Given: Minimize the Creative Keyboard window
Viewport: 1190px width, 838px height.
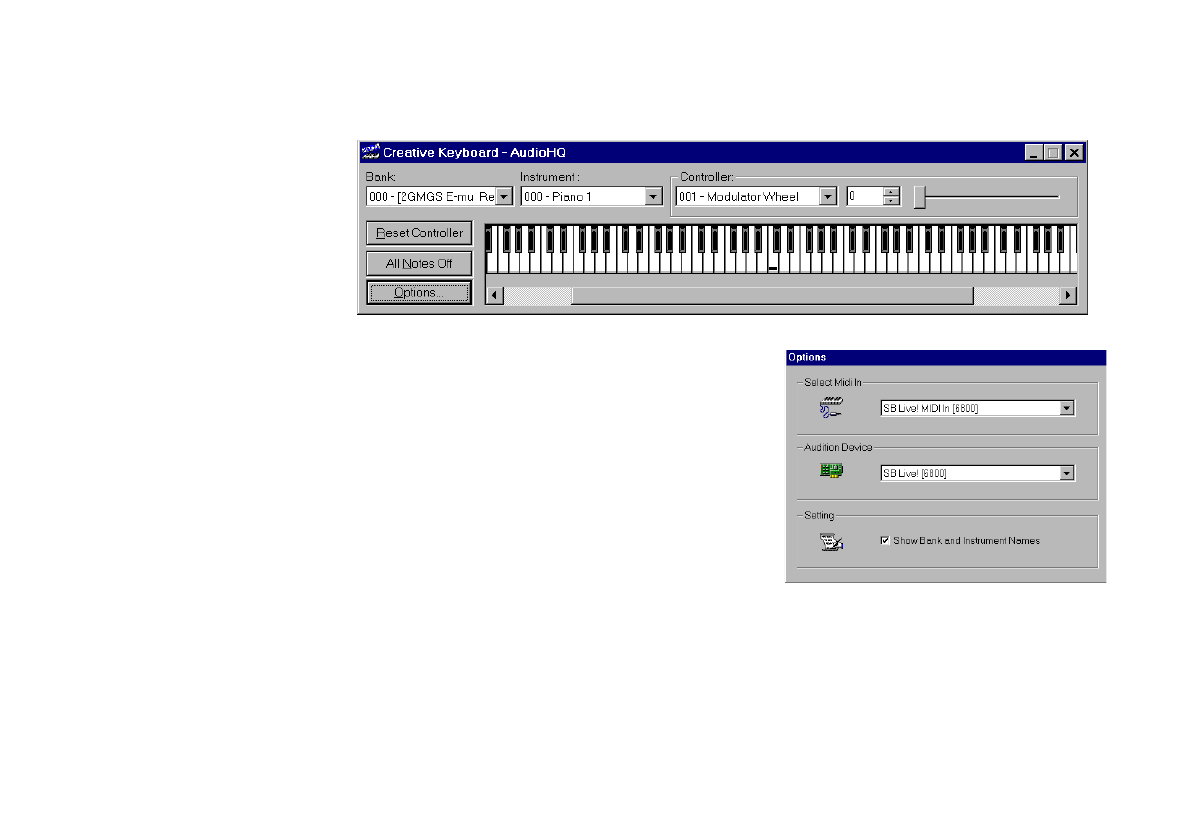Looking at the screenshot, I should click(x=1033, y=153).
